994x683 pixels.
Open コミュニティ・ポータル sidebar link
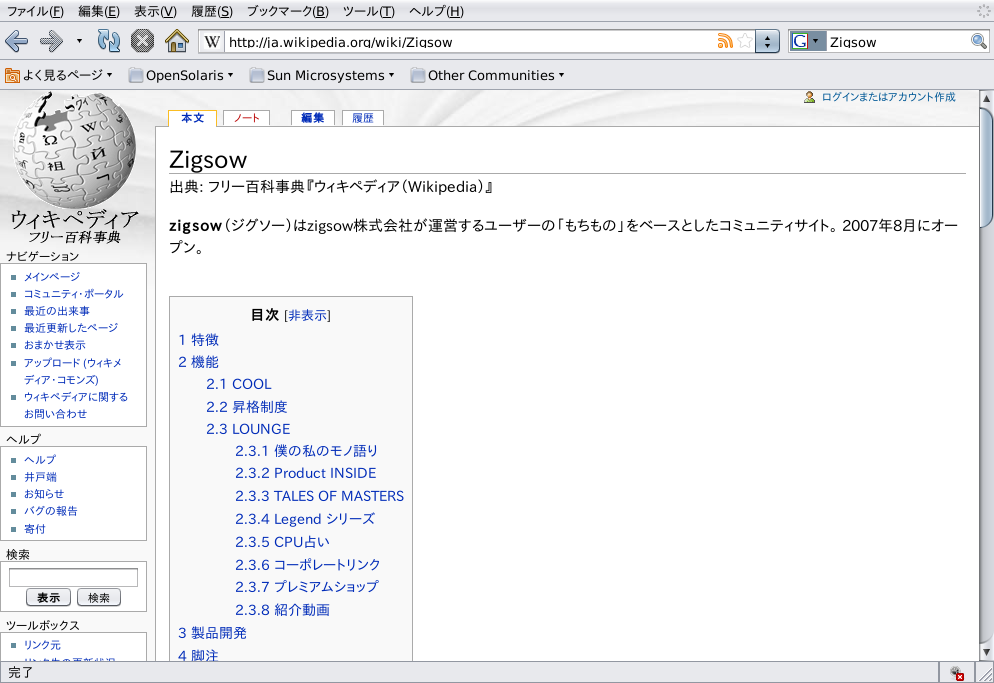(x=74, y=294)
